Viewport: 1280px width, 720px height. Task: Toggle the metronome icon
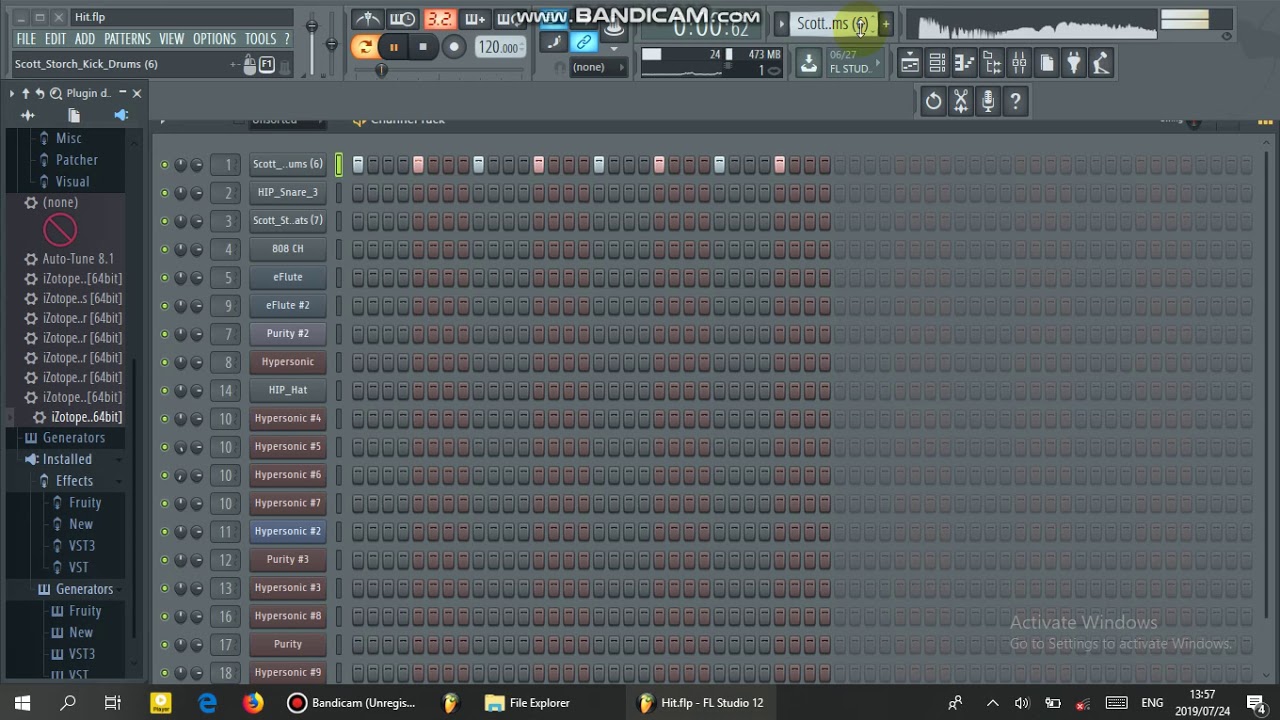(x=368, y=20)
